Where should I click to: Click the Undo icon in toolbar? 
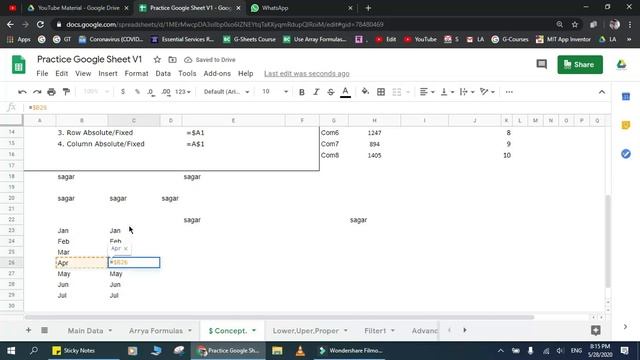22,92
